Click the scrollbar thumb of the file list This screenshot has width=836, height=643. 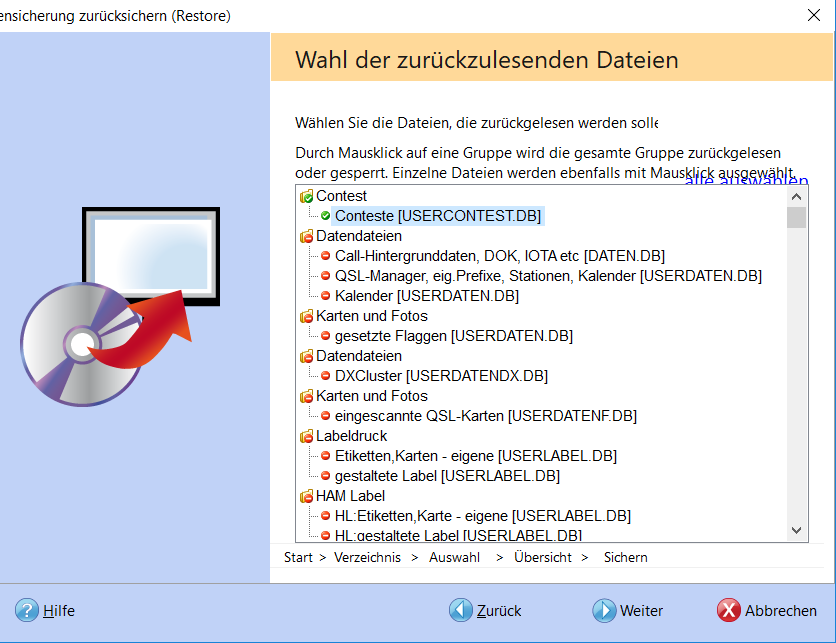point(797,218)
